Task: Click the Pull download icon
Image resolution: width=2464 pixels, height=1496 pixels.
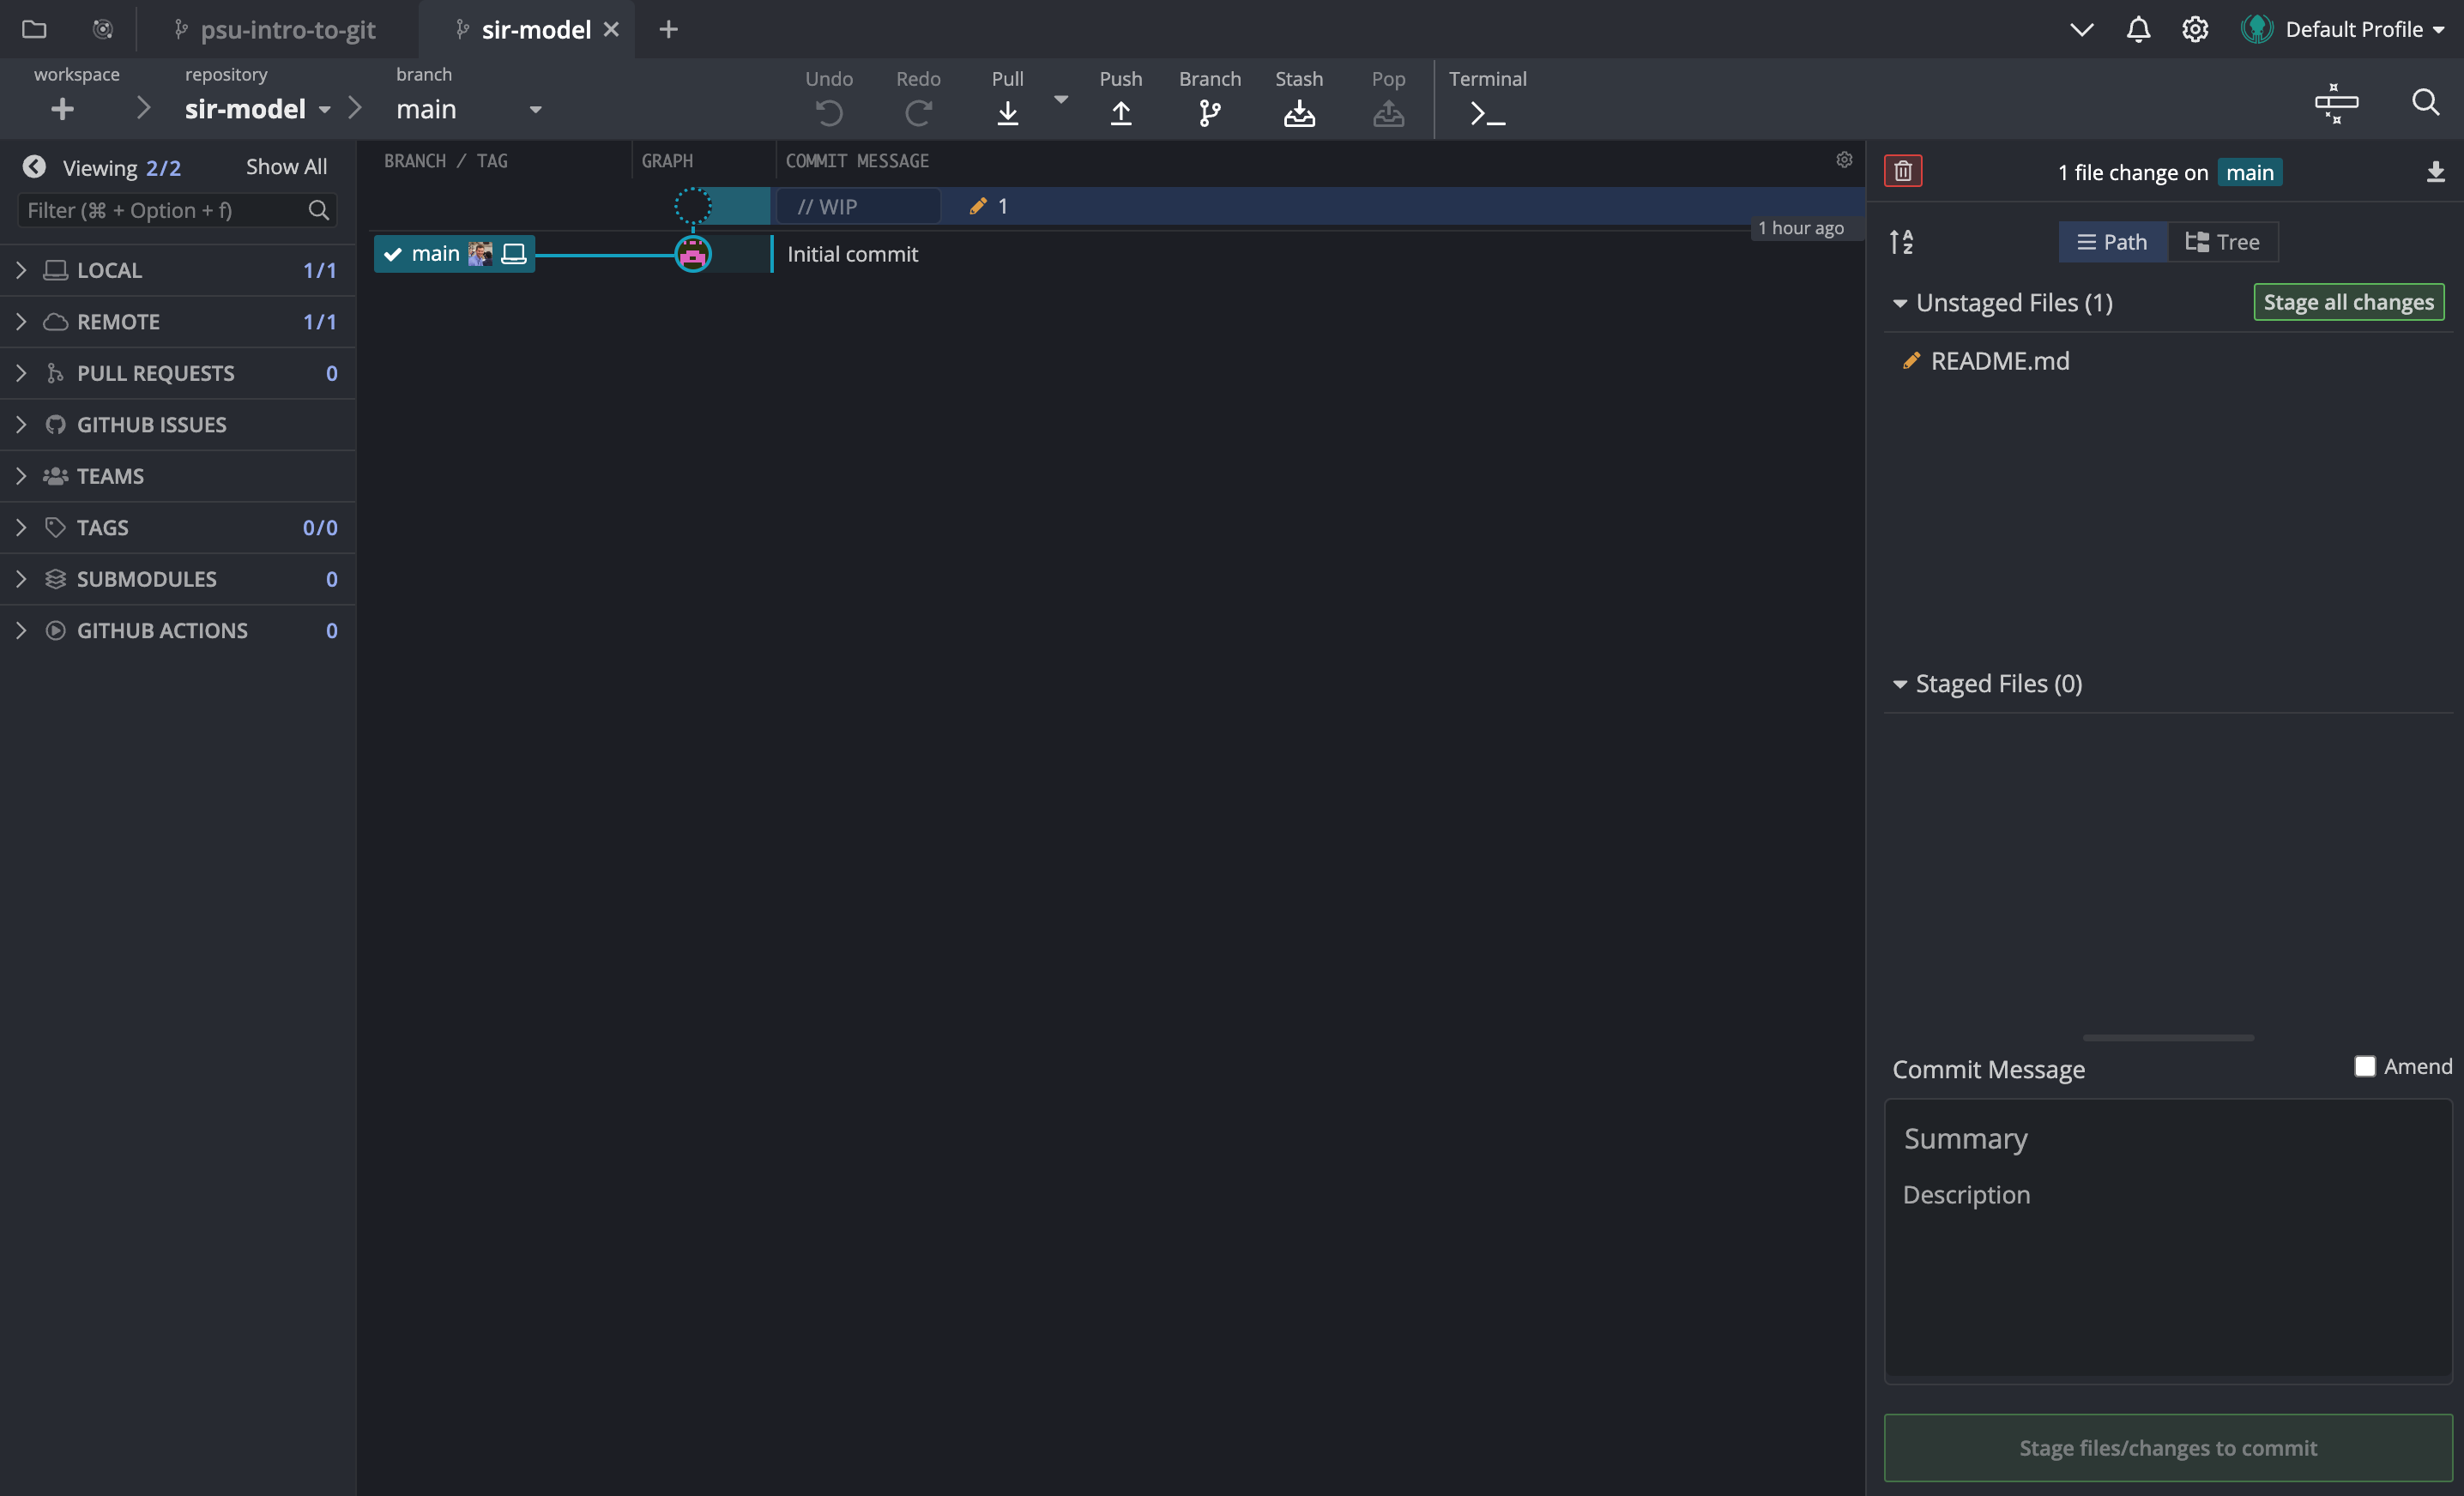Action: click(x=1007, y=112)
